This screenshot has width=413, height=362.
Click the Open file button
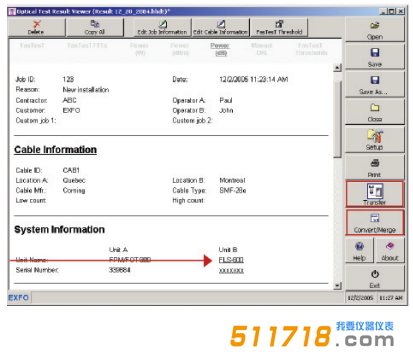point(375,29)
